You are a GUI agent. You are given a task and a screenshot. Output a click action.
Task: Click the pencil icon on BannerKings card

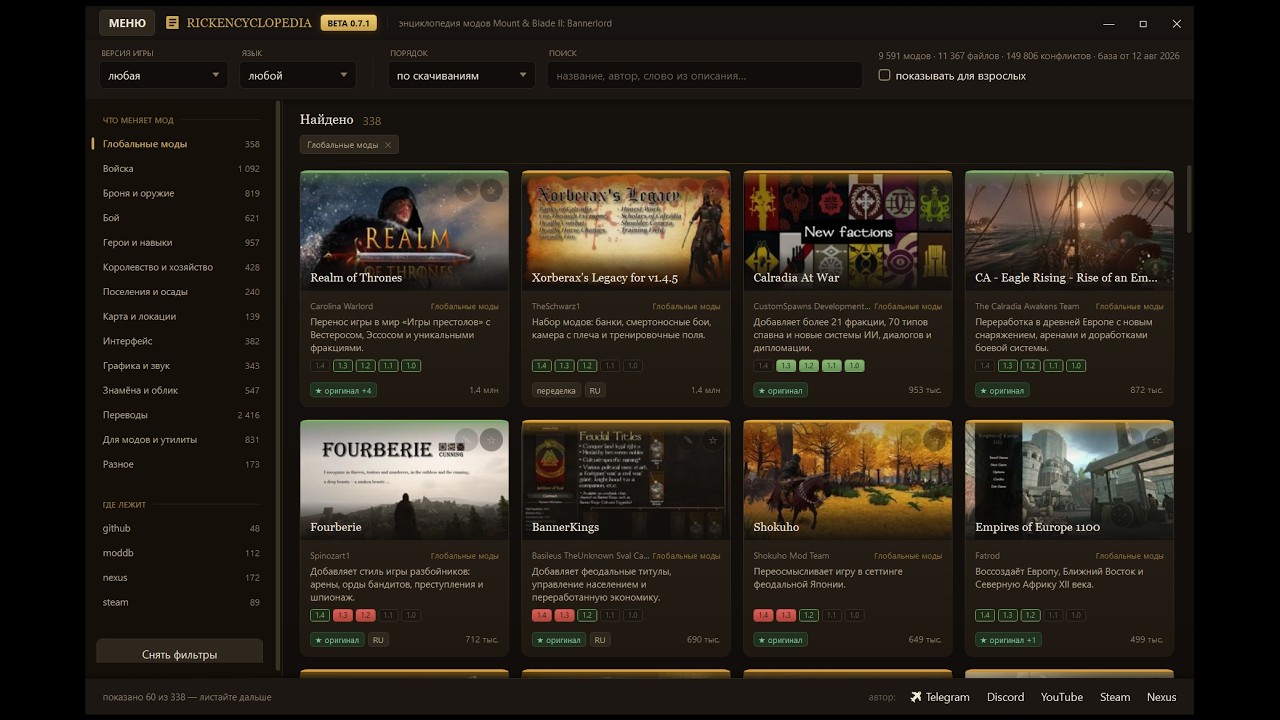688,439
